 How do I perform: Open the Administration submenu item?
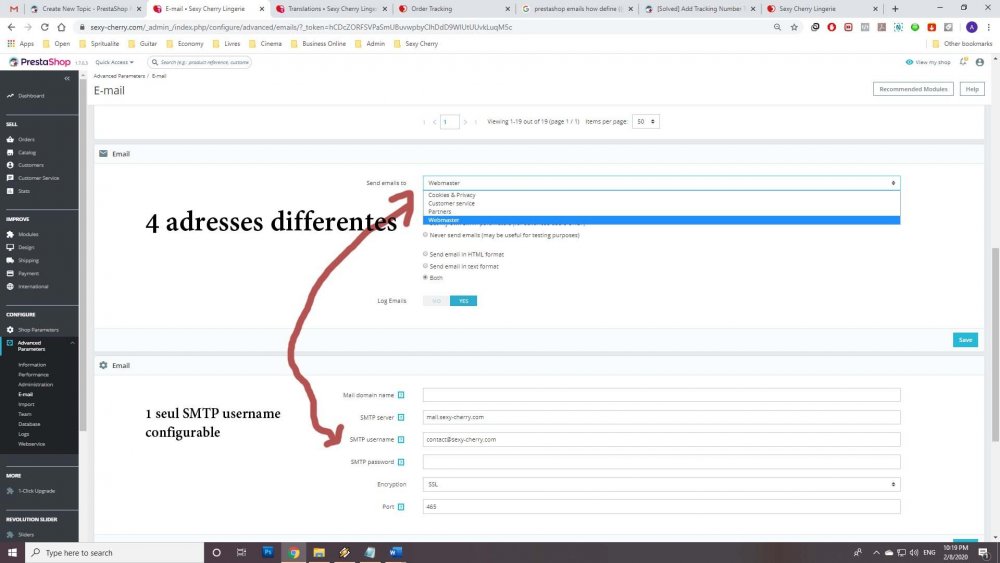tap(35, 384)
